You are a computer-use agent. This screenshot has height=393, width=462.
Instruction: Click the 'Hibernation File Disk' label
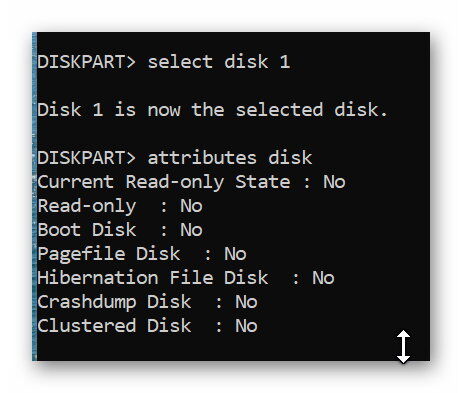[x=153, y=278]
